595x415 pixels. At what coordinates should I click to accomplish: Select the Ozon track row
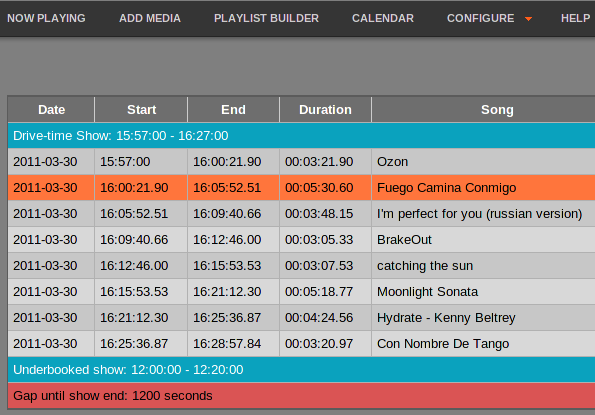tap(301, 162)
